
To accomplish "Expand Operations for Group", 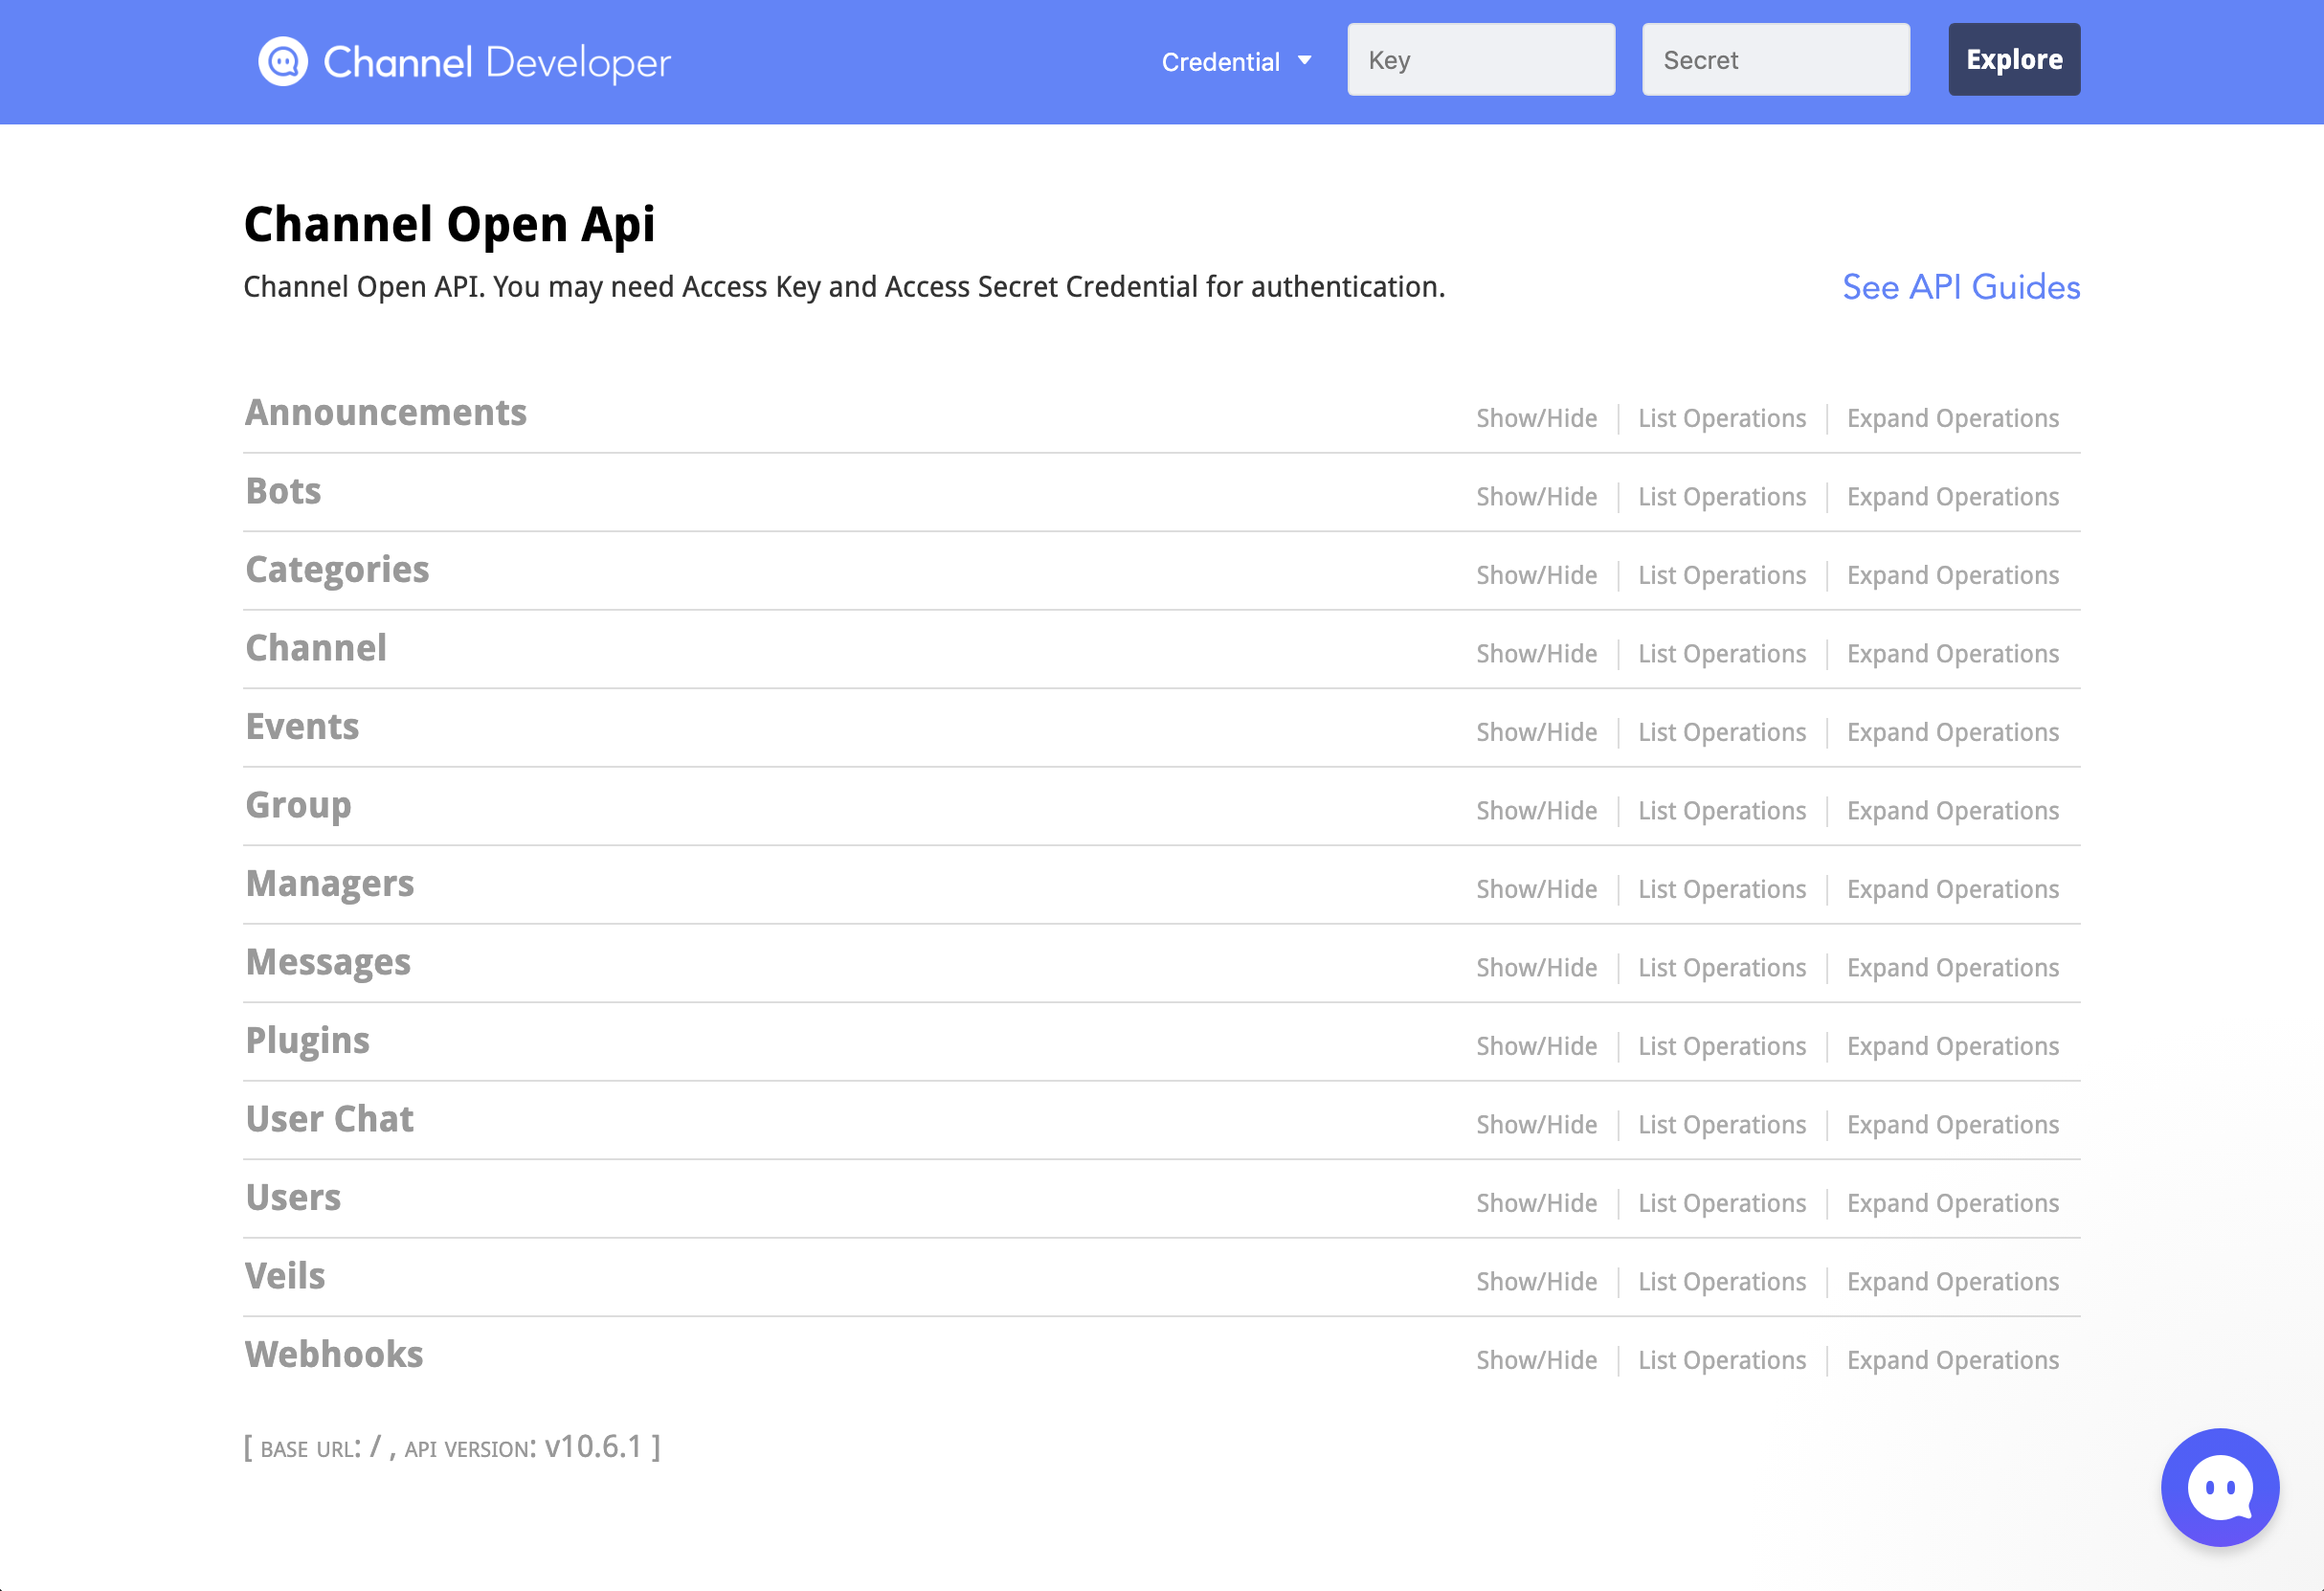I will tap(1952, 811).
